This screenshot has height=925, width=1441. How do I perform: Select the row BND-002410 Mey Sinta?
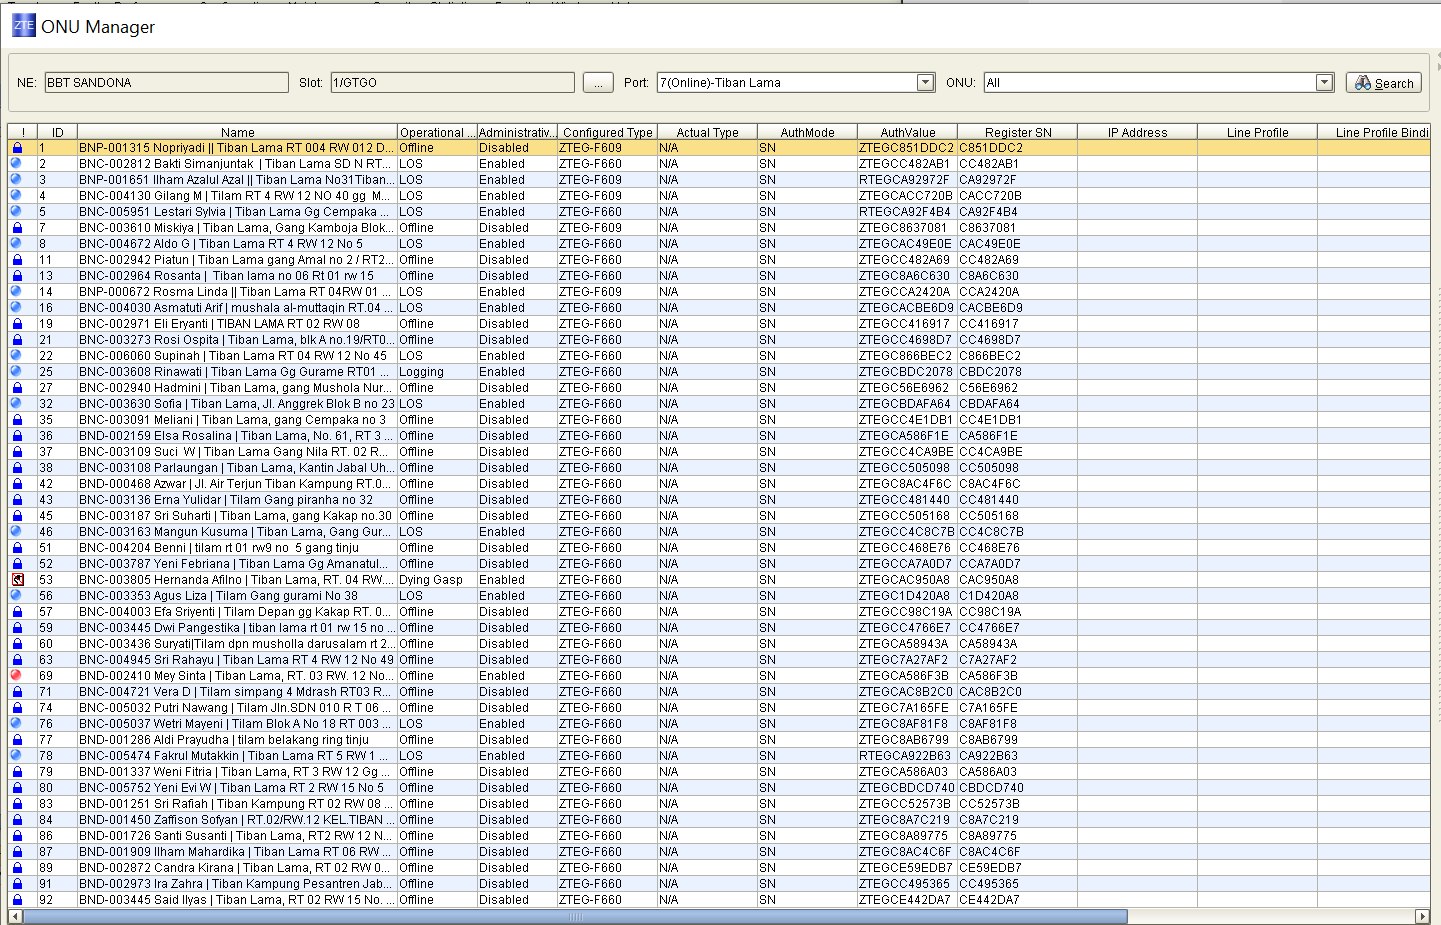click(719, 676)
